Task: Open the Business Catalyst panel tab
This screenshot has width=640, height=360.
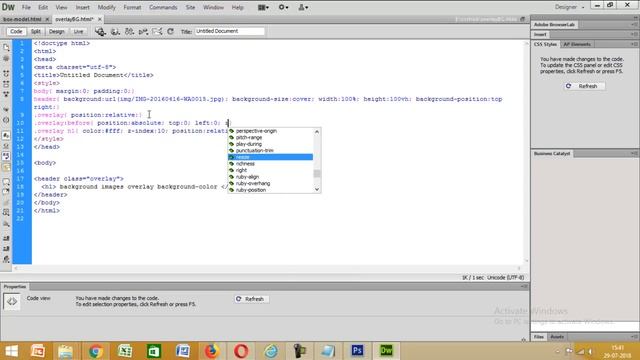Action: tap(552, 153)
